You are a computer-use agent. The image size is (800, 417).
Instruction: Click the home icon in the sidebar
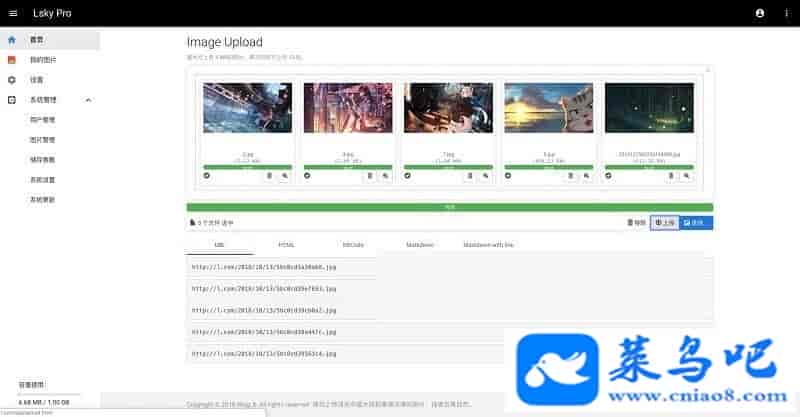12,40
